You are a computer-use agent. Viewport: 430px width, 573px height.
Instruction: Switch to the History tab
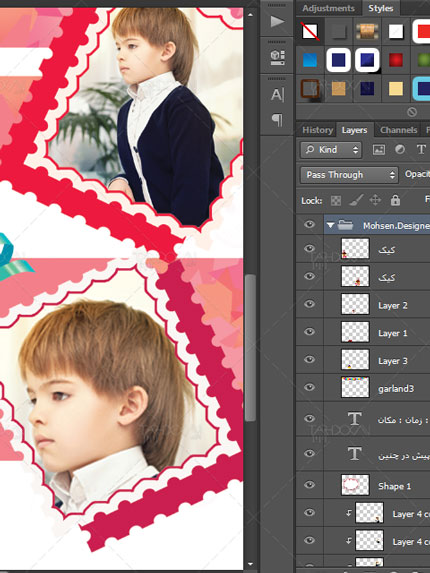tap(317, 130)
